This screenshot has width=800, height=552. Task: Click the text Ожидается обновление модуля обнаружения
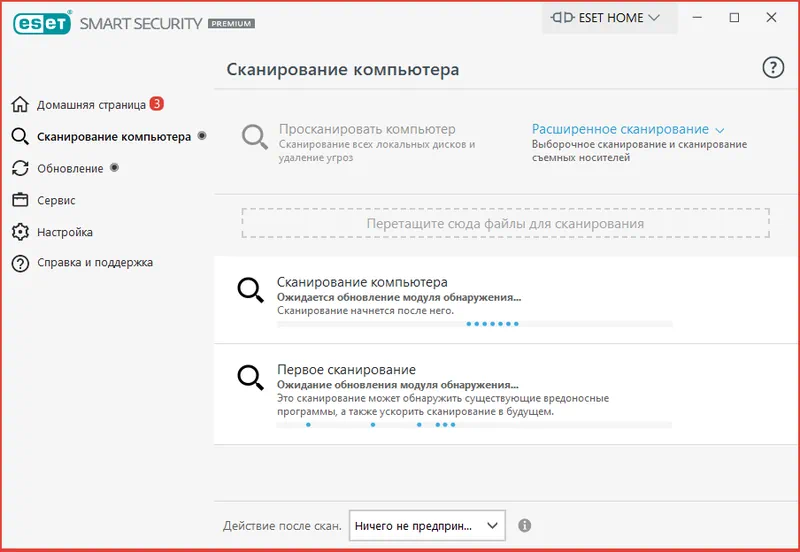(x=399, y=297)
